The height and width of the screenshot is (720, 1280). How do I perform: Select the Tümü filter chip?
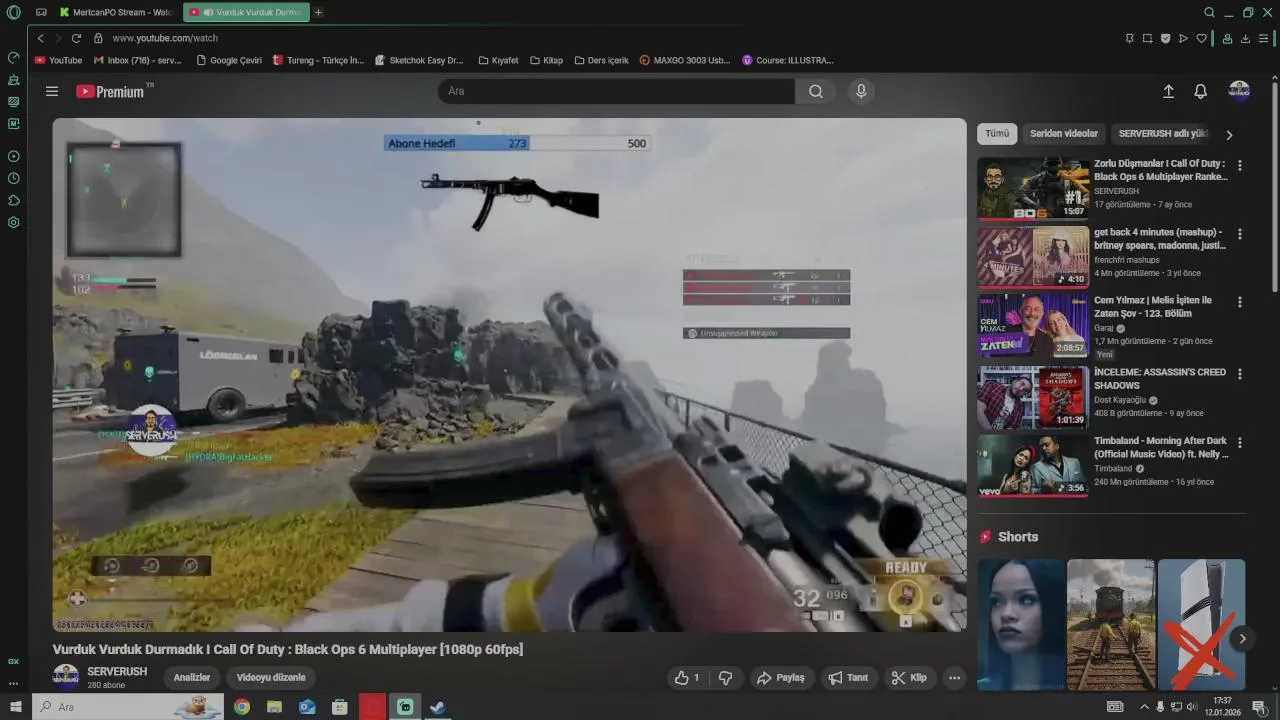pyautogui.click(x=997, y=133)
